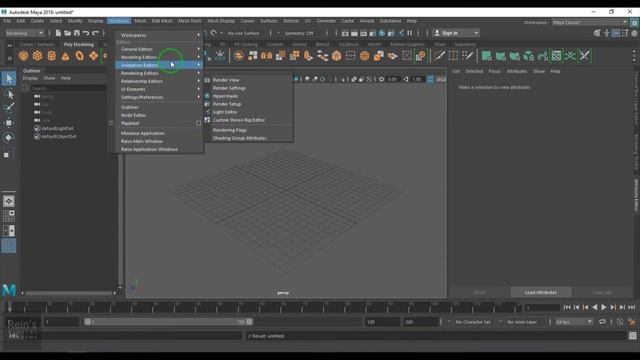The image size is (640, 360).
Task: Click the Open Scene folder icon
Action: click(x=67, y=33)
